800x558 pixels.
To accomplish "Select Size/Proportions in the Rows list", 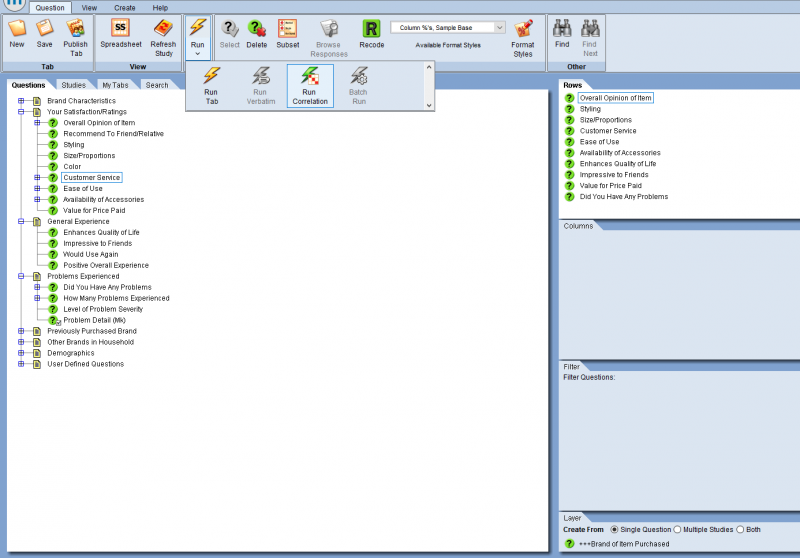I will (x=606, y=120).
